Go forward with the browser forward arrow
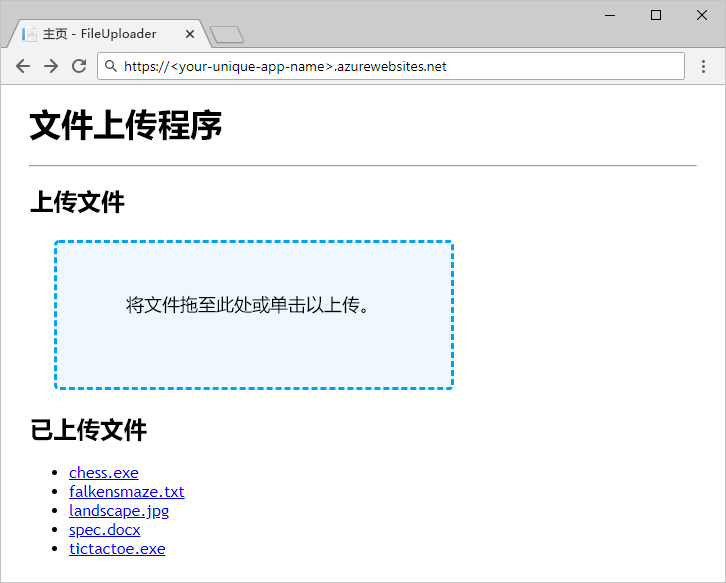The height and width of the screenshot is (583, 726). click(x=51, y=66)
